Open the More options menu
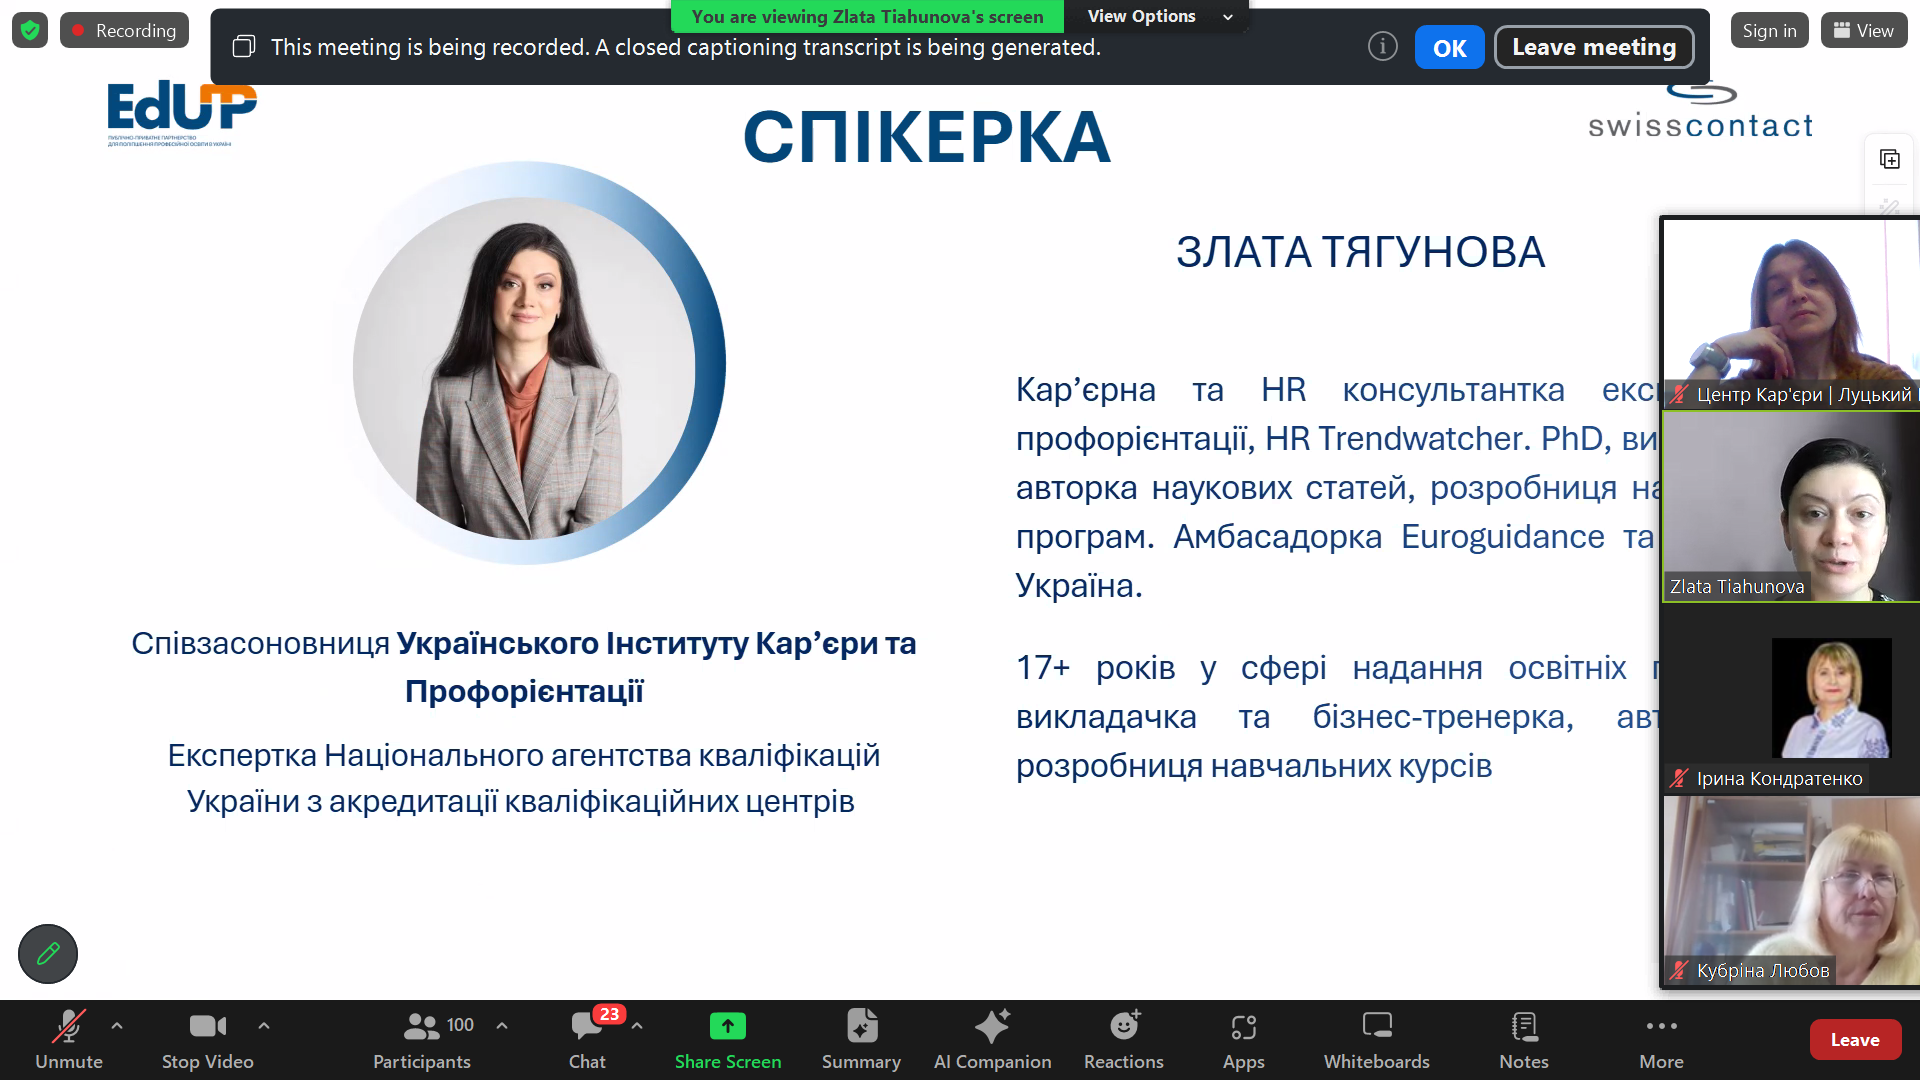1920x1080 pixels. pyautogui.click(x=1660, y=1039)
